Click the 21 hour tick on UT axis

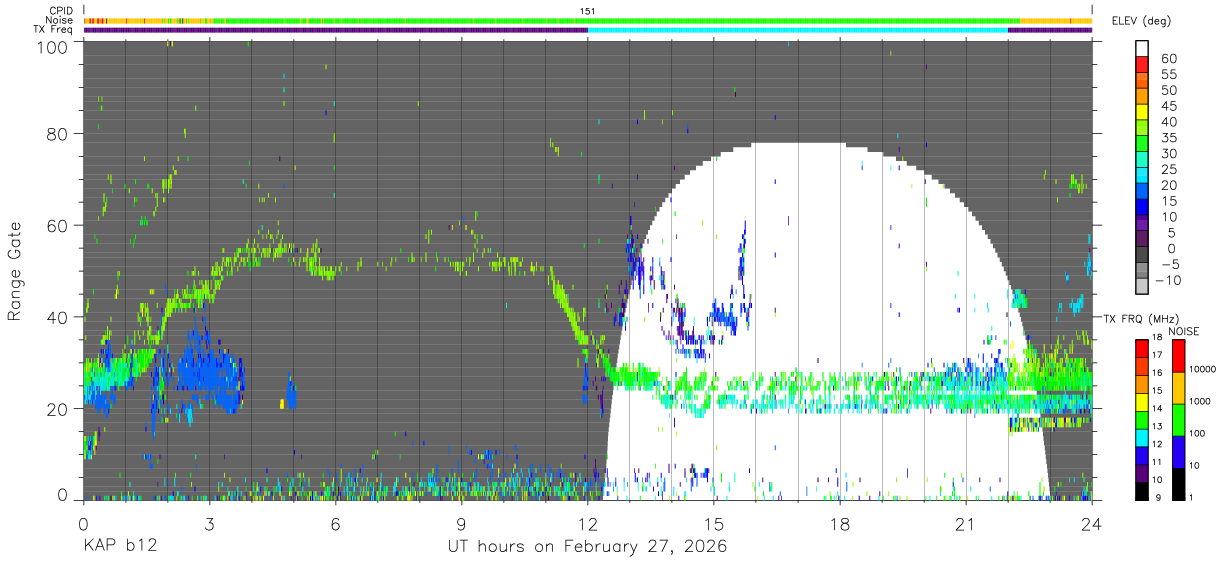(966, 522)
